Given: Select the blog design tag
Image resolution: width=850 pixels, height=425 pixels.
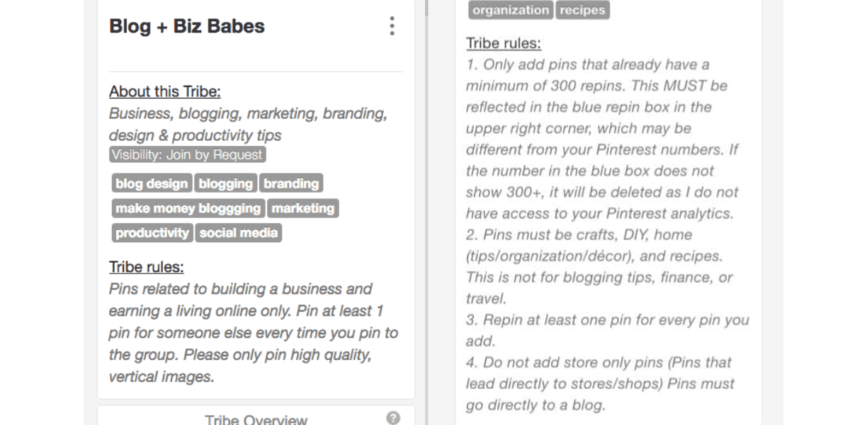Looking at the screenshot, I should [152, 184].
